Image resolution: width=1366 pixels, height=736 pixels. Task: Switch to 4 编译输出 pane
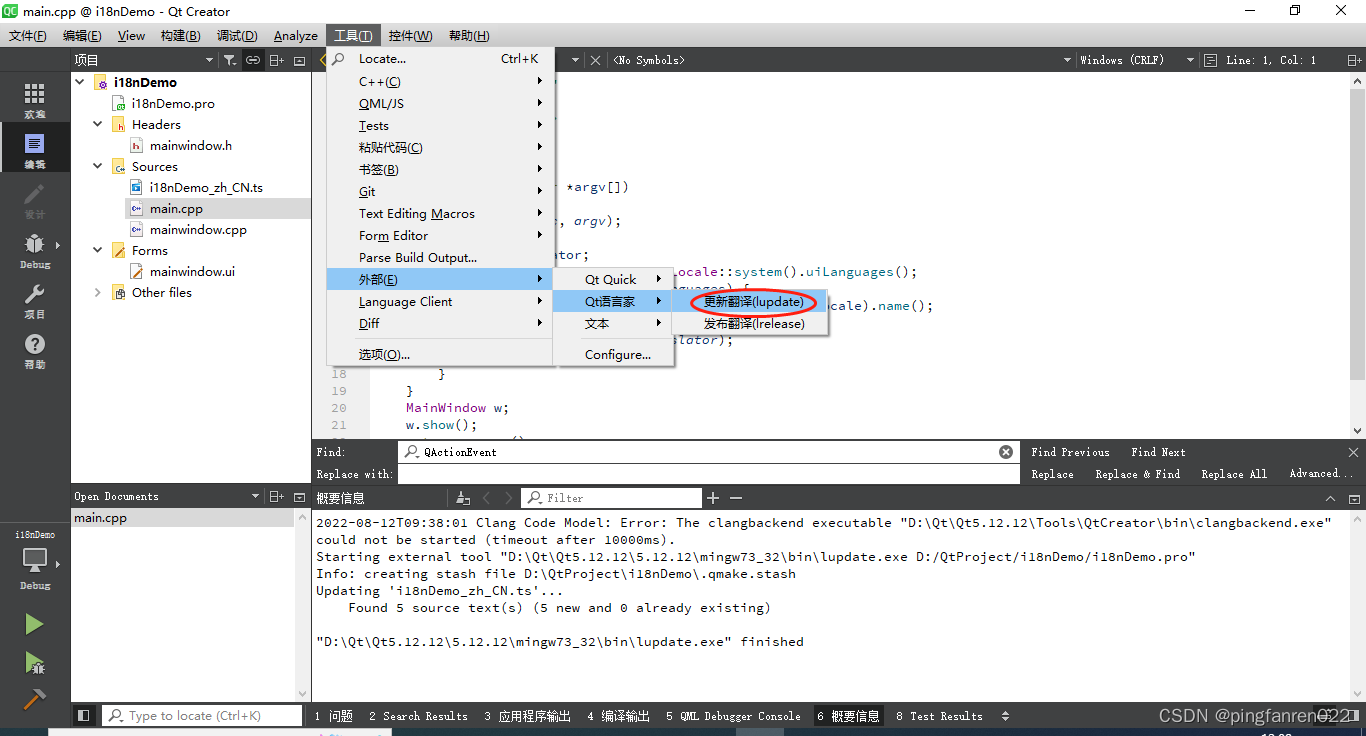point(618,716)
